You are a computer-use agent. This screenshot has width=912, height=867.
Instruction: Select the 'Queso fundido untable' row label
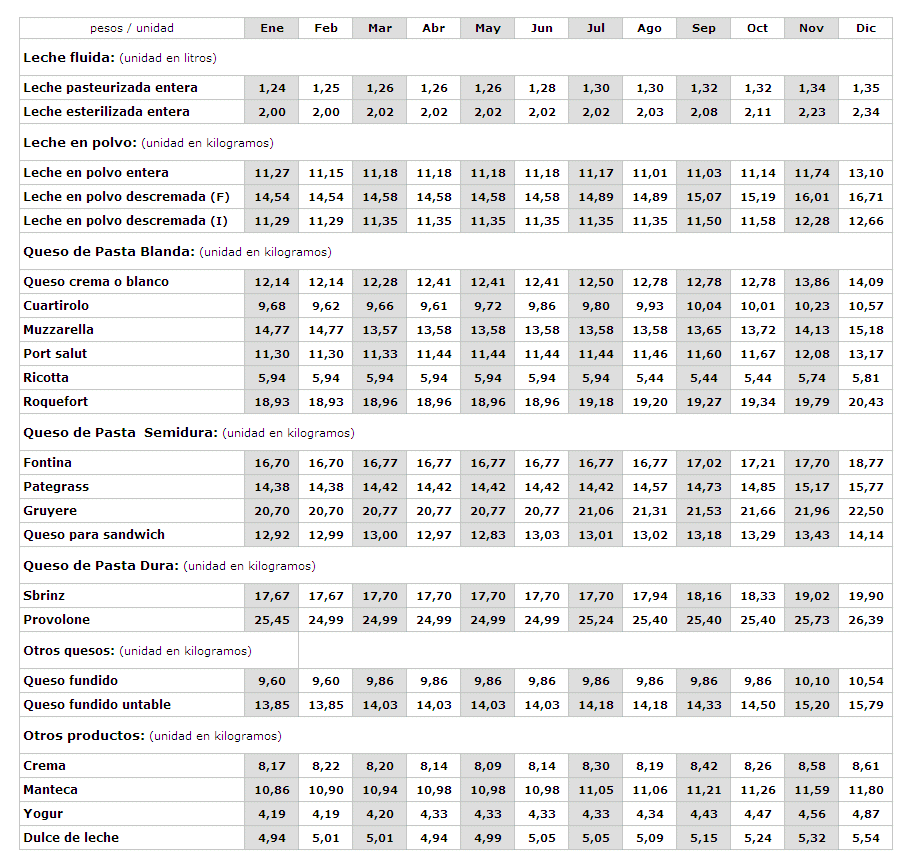pos(97,704)
